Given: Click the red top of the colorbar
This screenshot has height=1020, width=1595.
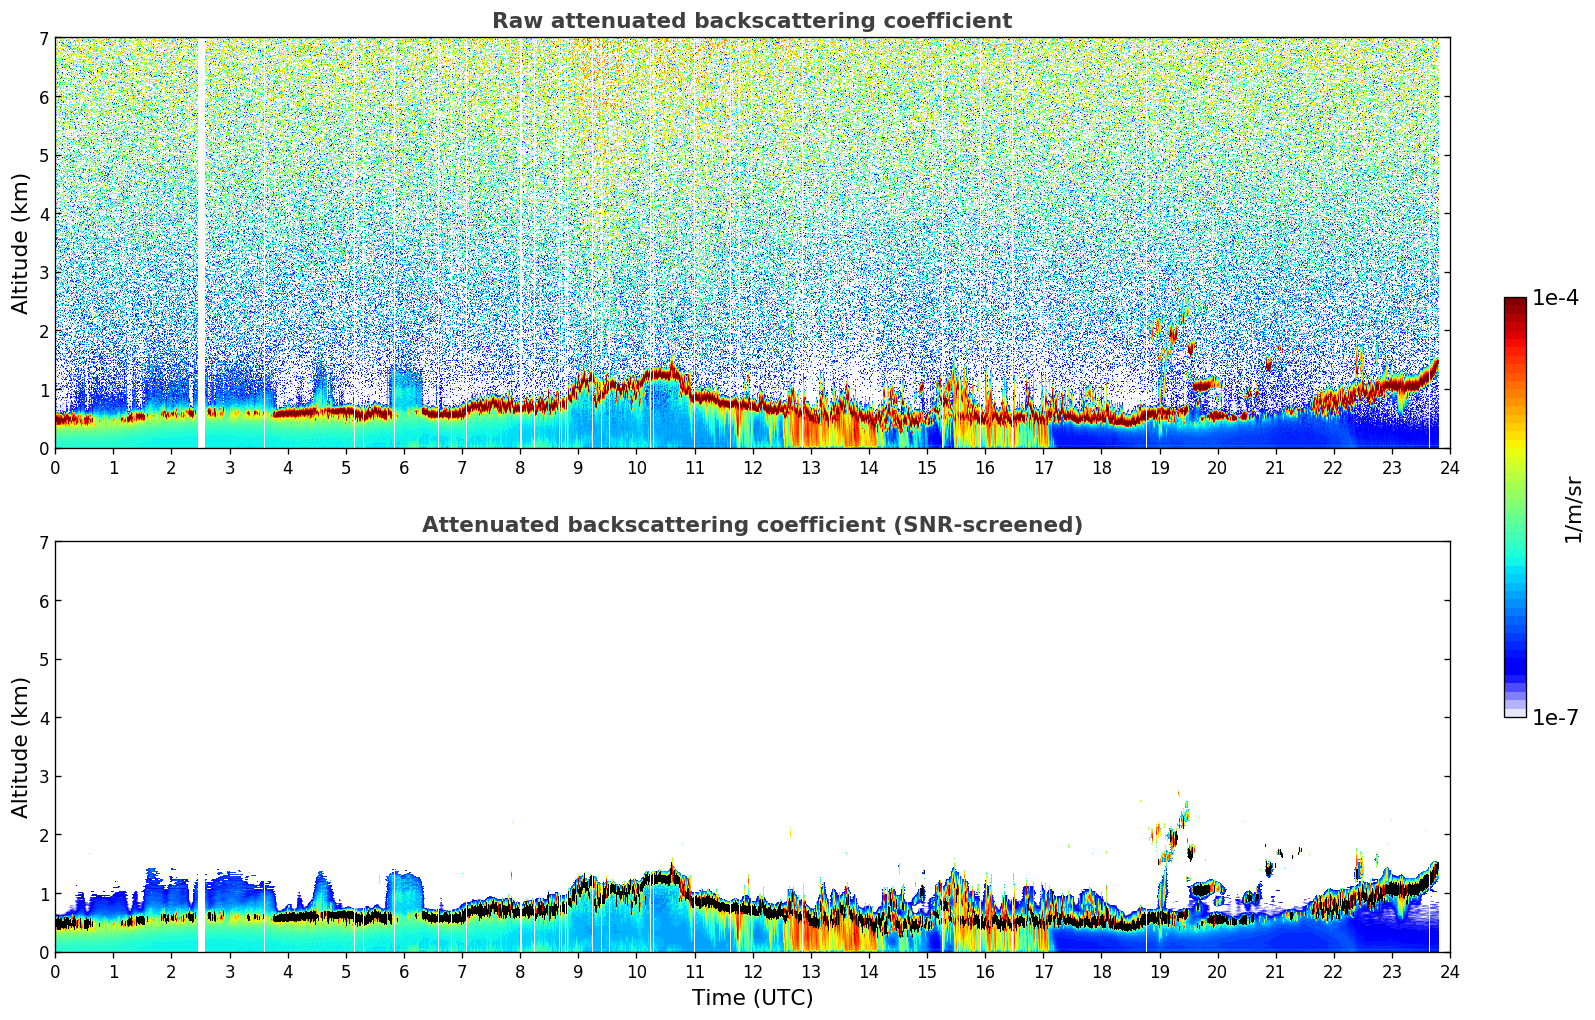Looking at the screenshot, I should pyautogui.click(x=1514, y=310).
